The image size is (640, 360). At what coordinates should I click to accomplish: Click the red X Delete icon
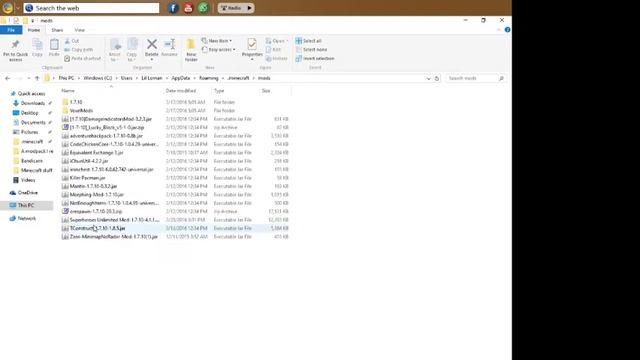pos(152,44)
